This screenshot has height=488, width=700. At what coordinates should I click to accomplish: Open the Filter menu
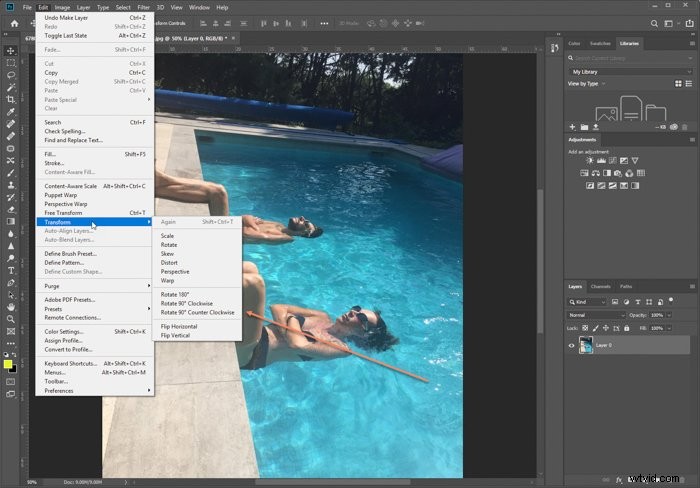coord(143,7)
